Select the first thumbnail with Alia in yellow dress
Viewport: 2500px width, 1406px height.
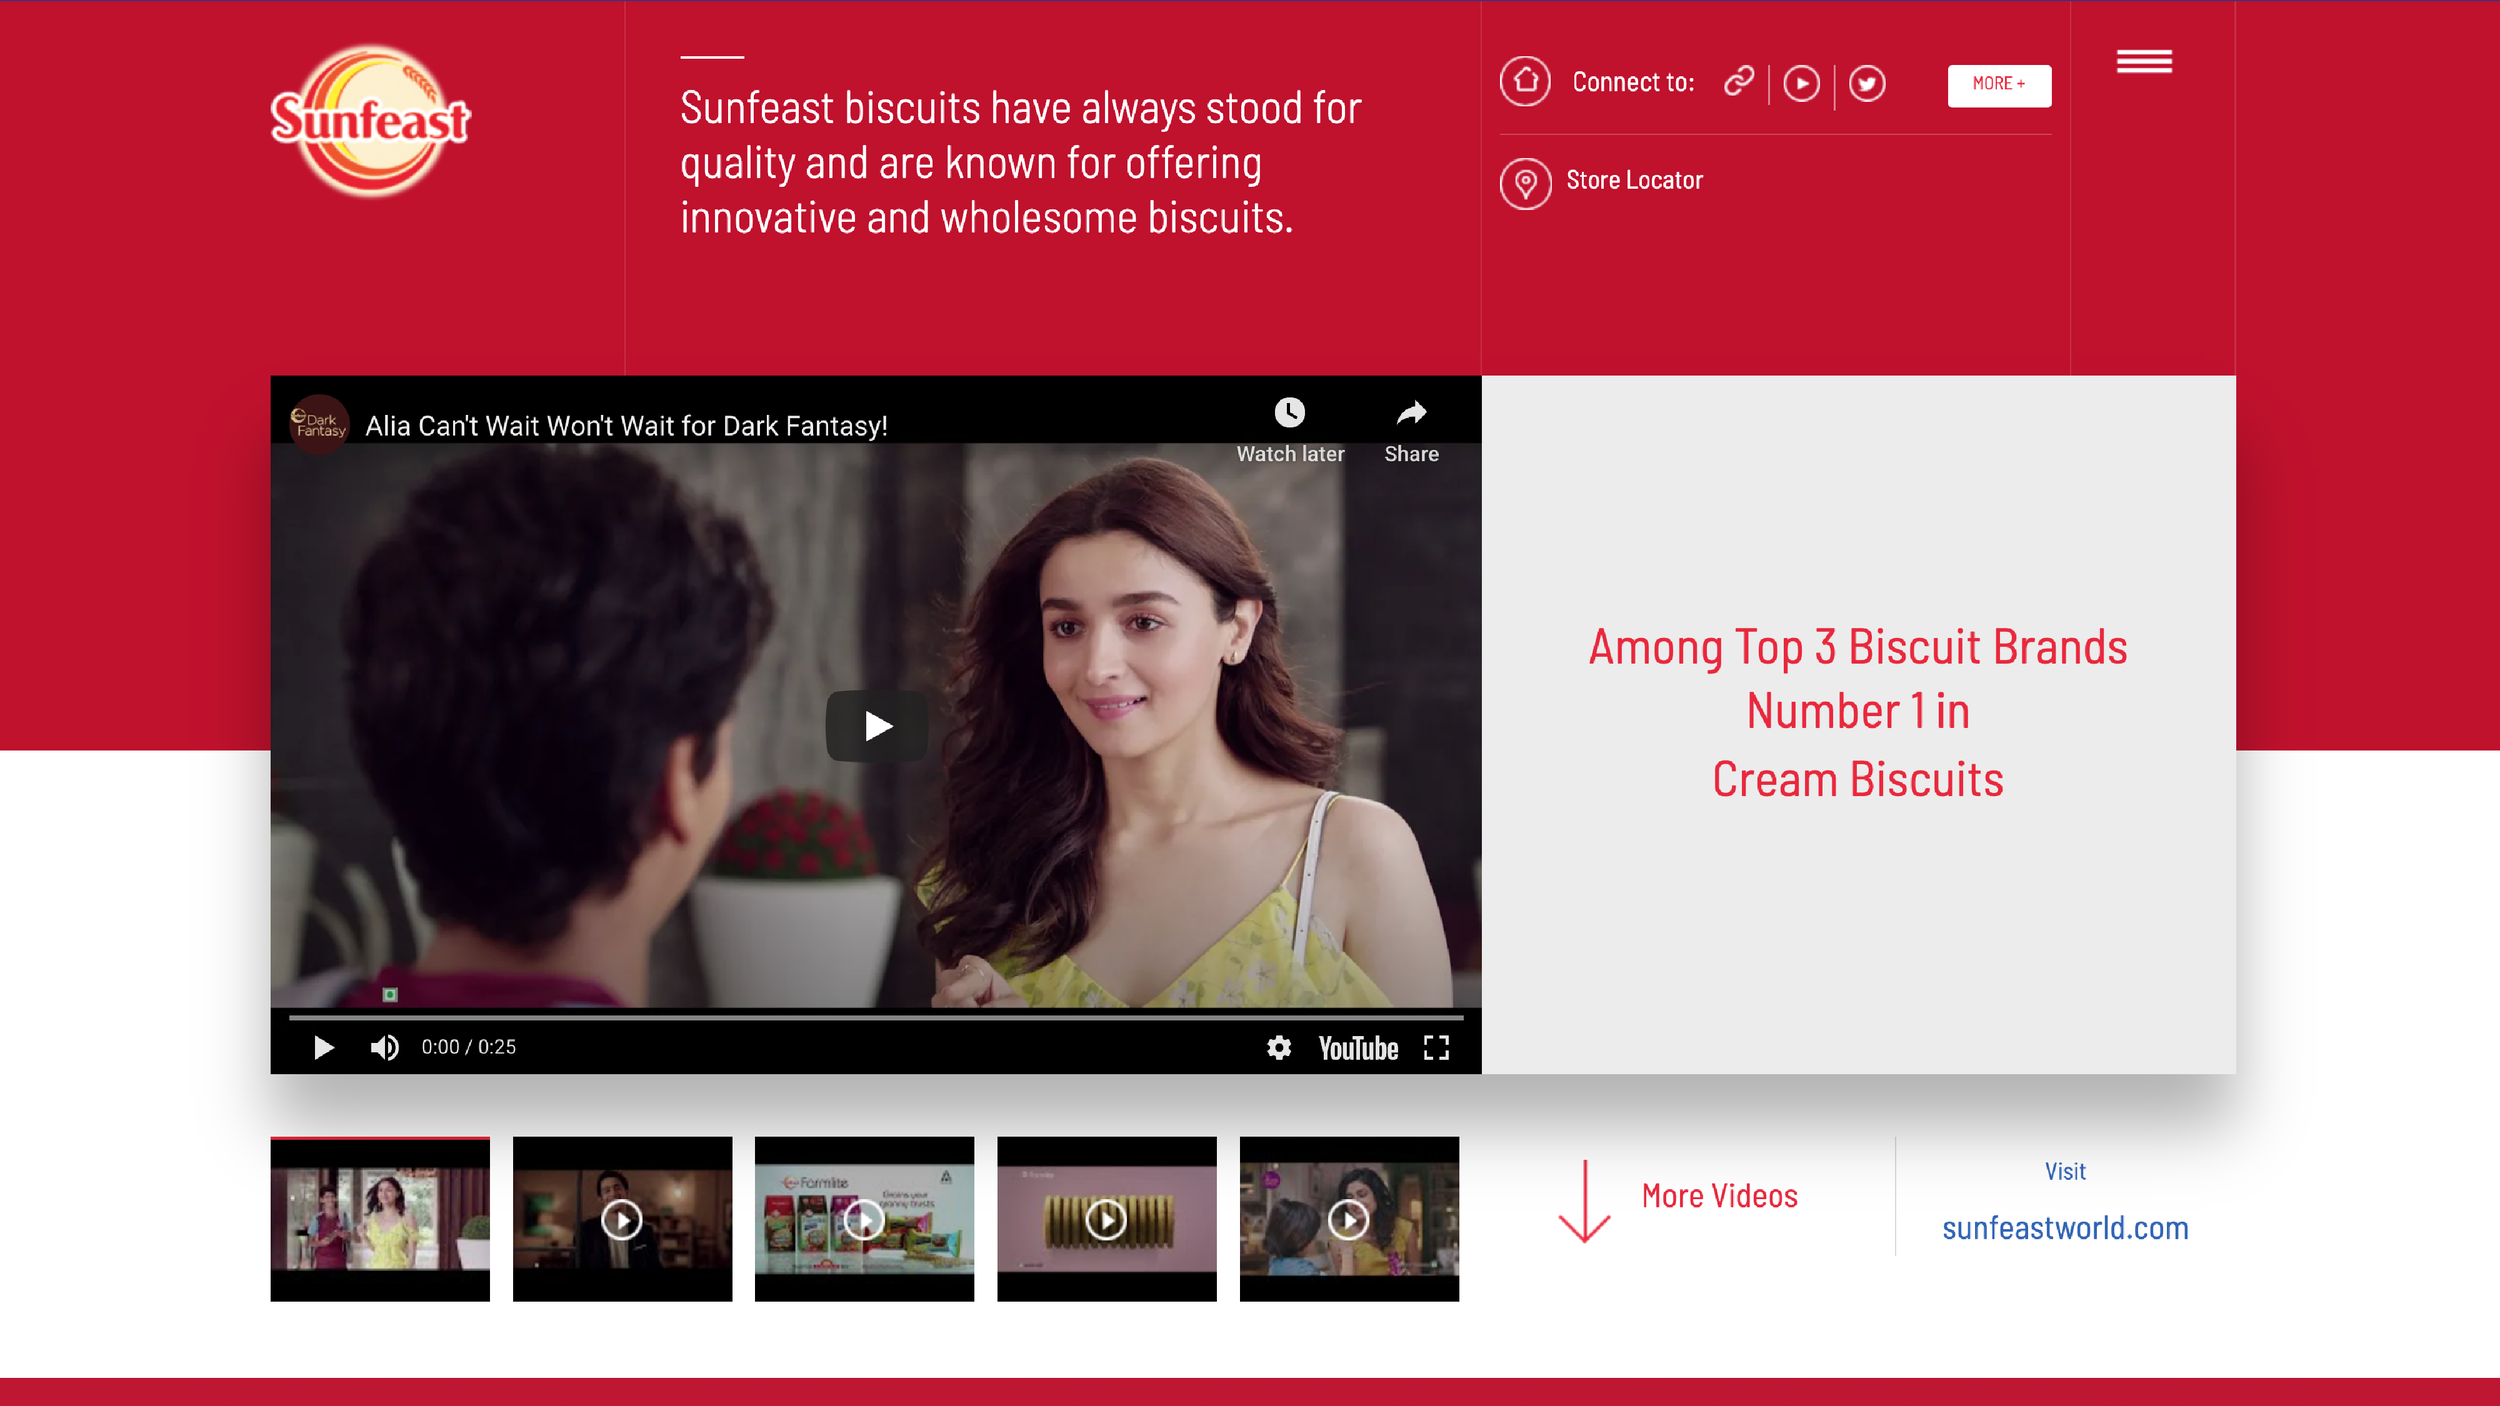click(x=380, y=1219)
